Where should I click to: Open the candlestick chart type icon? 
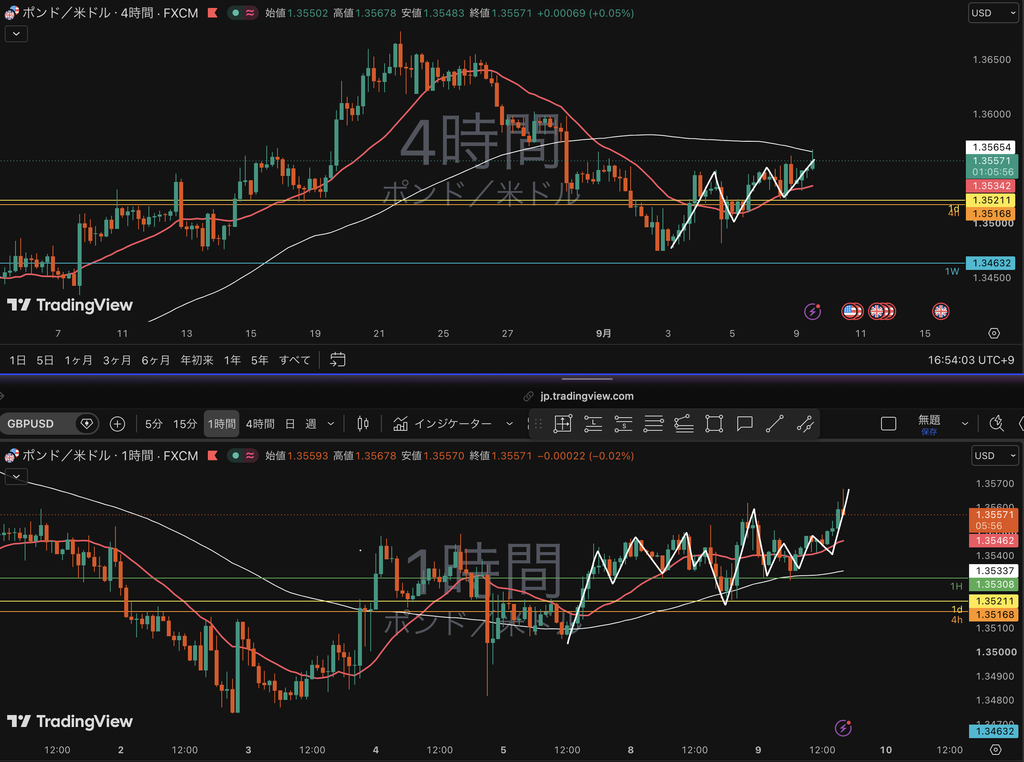coord(363,424)
